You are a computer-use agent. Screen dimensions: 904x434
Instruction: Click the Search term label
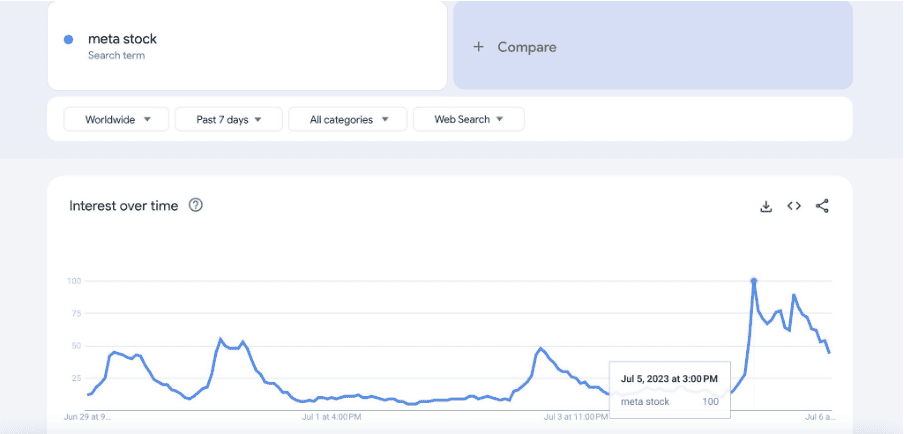click(116, 56)
